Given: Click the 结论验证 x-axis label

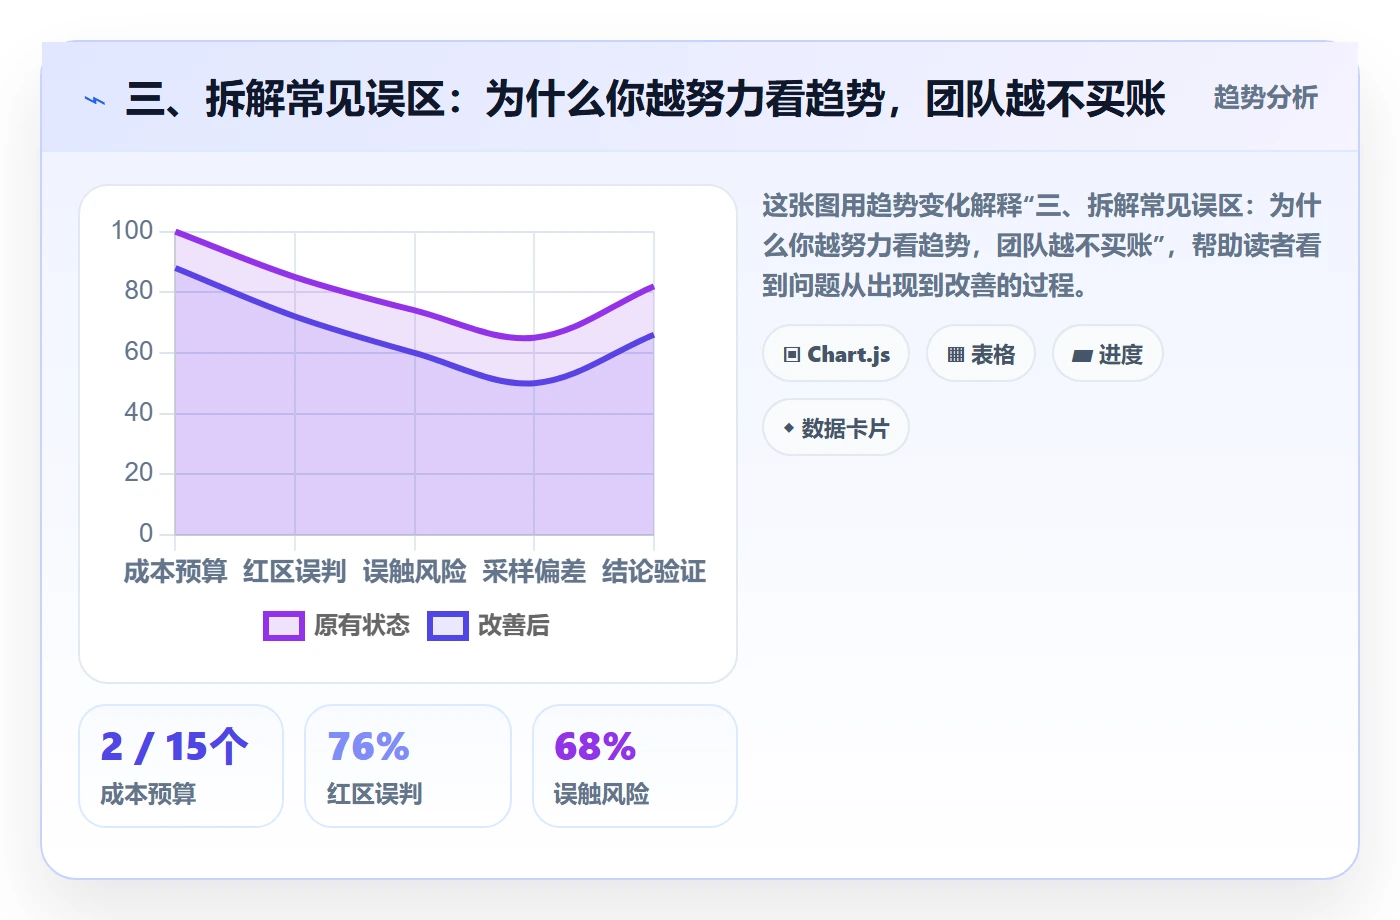Looking at the screenshot, I should (x=654, y=572).
